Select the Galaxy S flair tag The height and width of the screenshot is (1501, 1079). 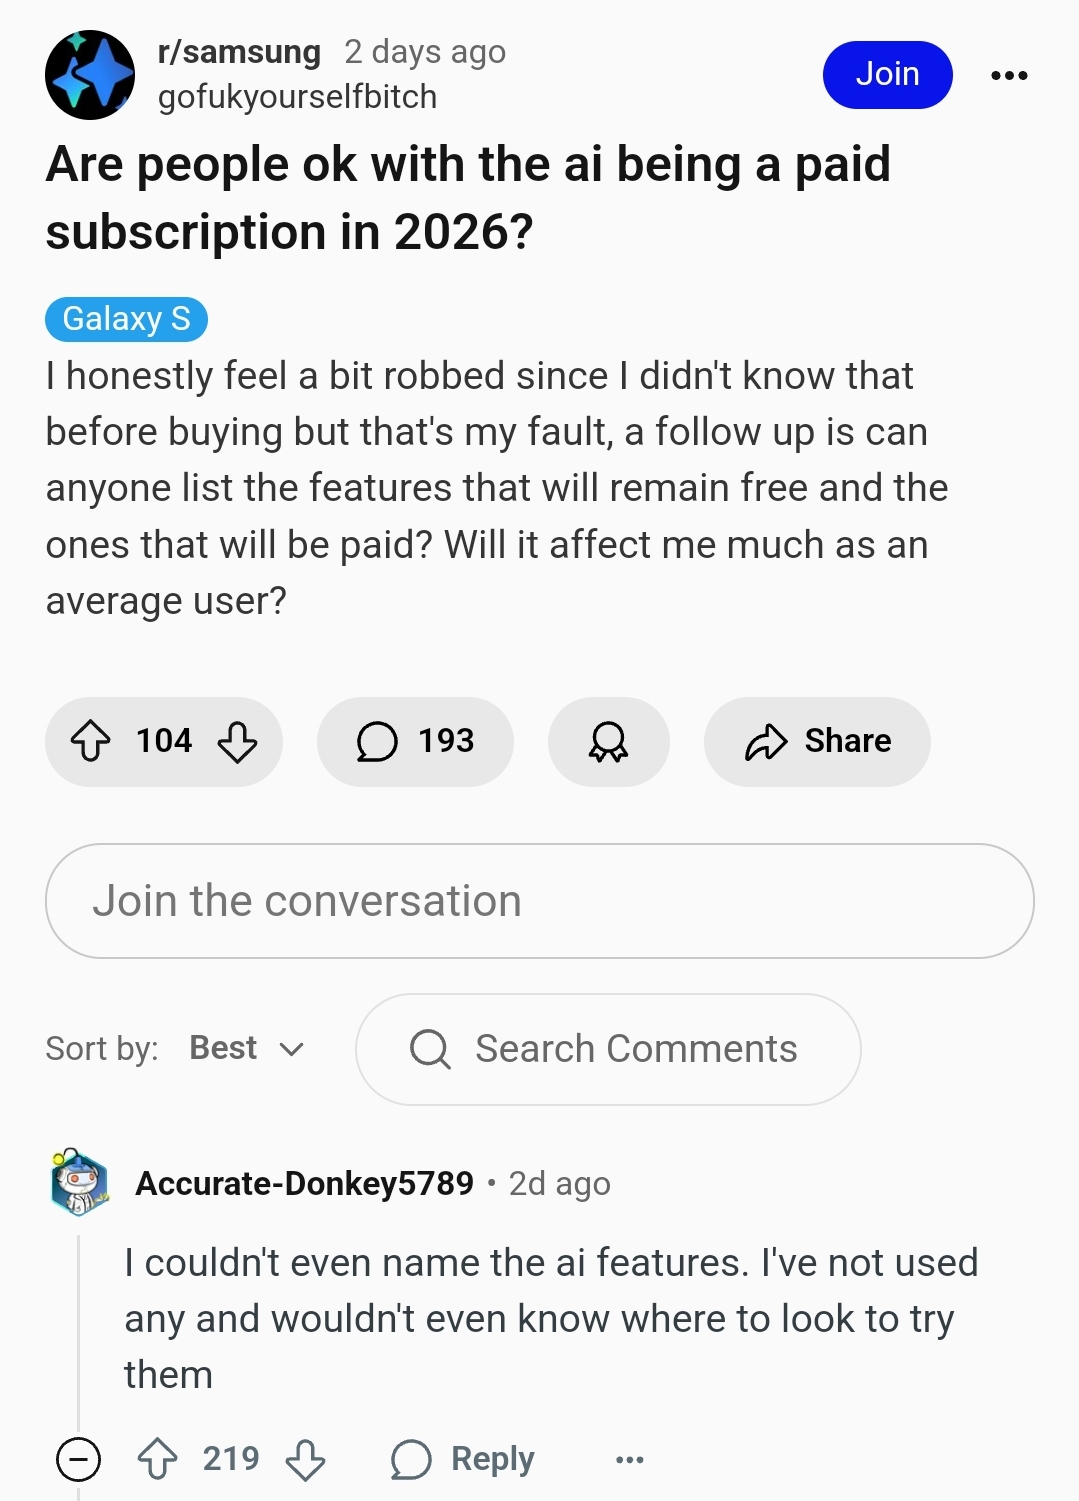click(126, 319)
